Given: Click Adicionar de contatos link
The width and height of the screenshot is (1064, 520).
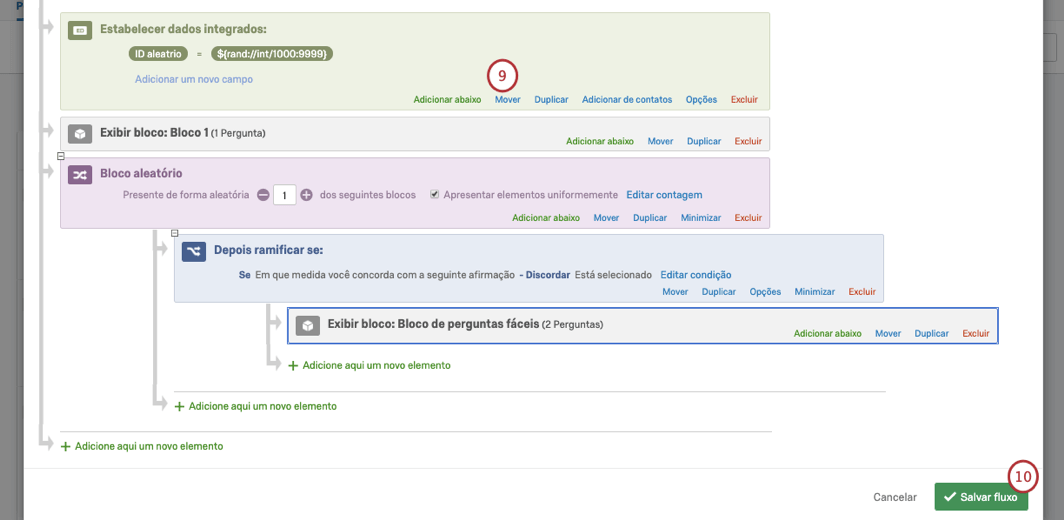Looking at the screenshot, I should 627,100.
